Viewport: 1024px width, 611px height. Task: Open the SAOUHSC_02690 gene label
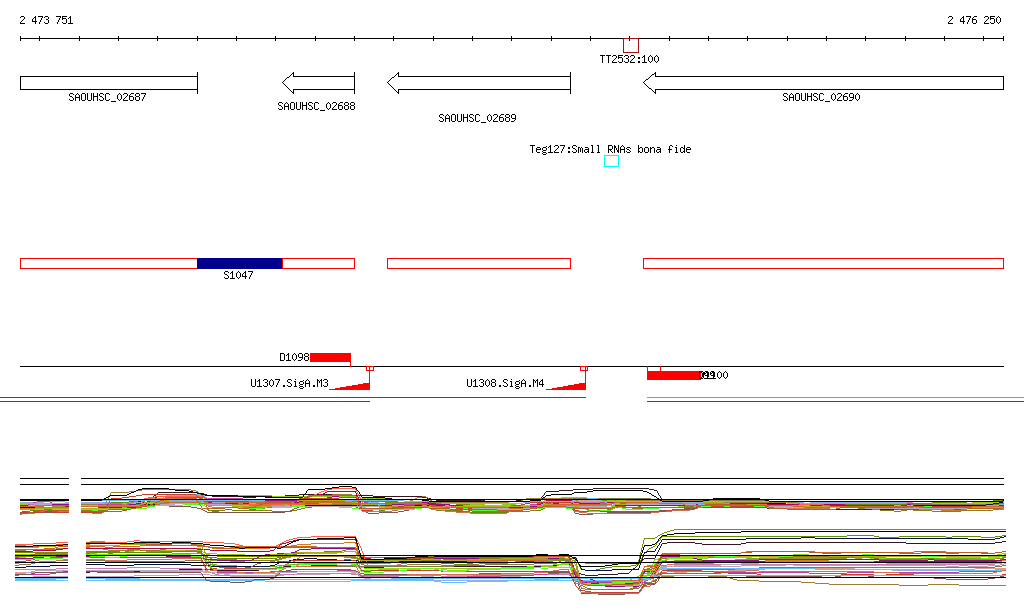point(821,98)
